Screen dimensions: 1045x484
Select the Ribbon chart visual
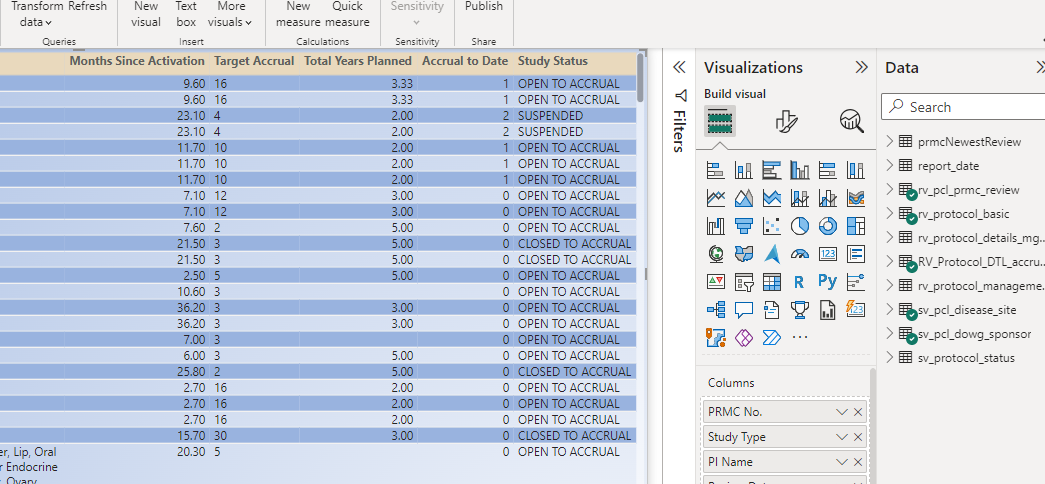[x=856, y=198]
